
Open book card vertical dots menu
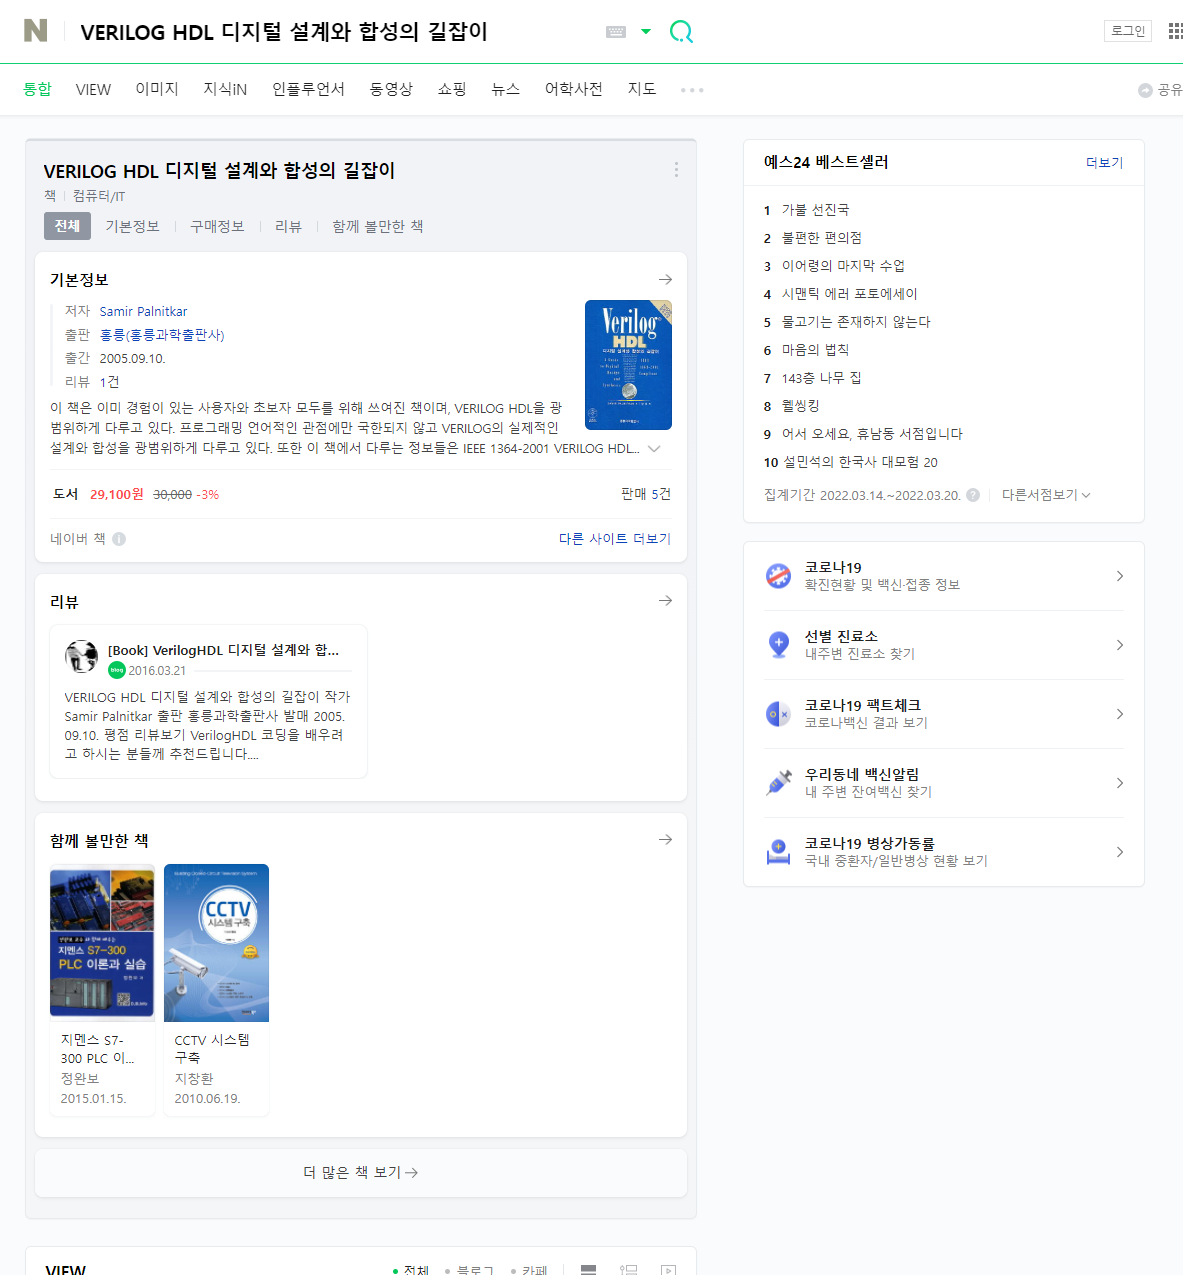(x=676, y=170)
